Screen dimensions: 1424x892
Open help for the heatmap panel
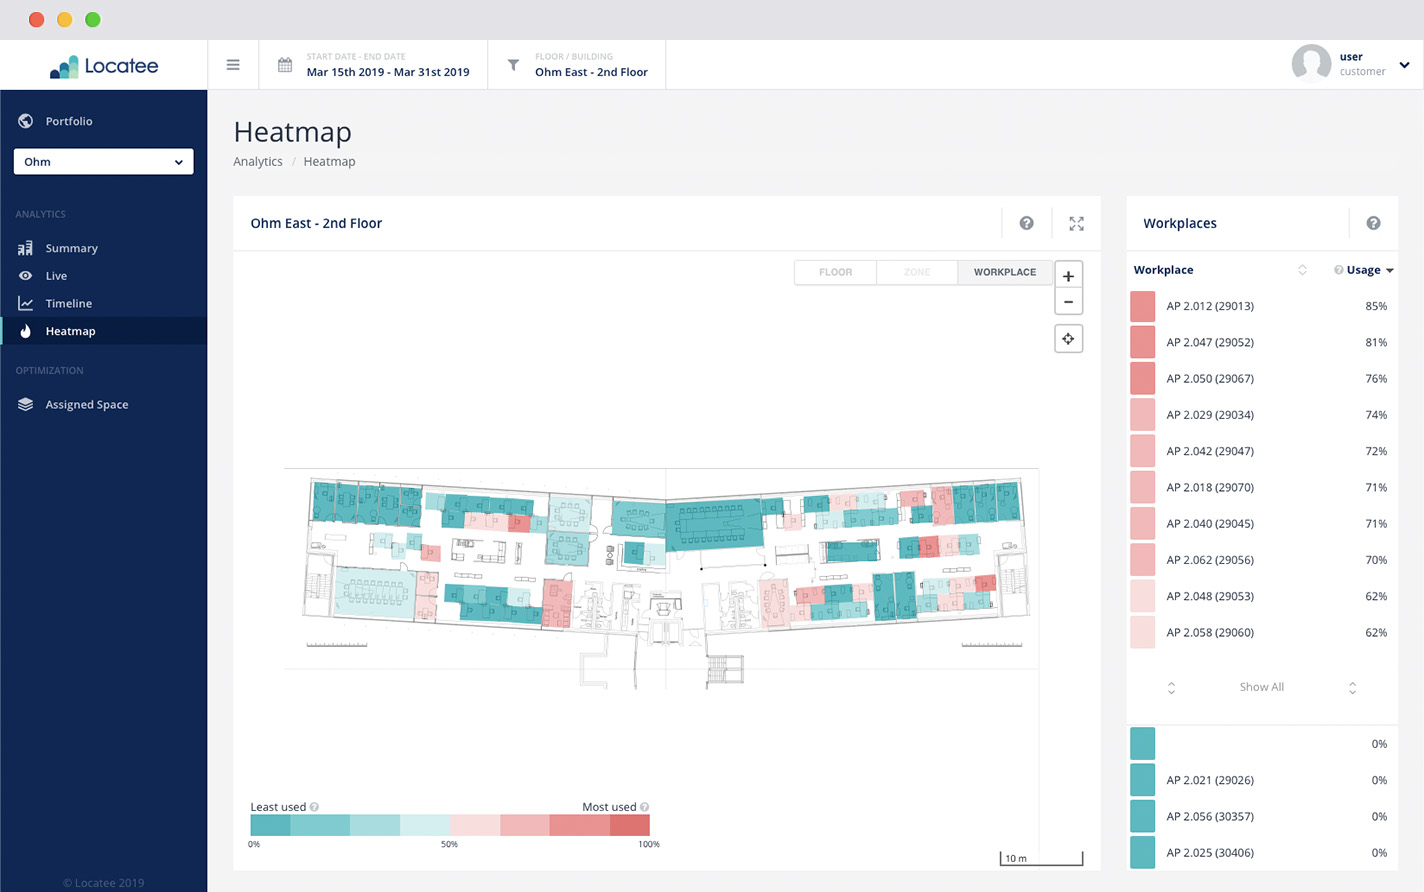coord(1026,224)
